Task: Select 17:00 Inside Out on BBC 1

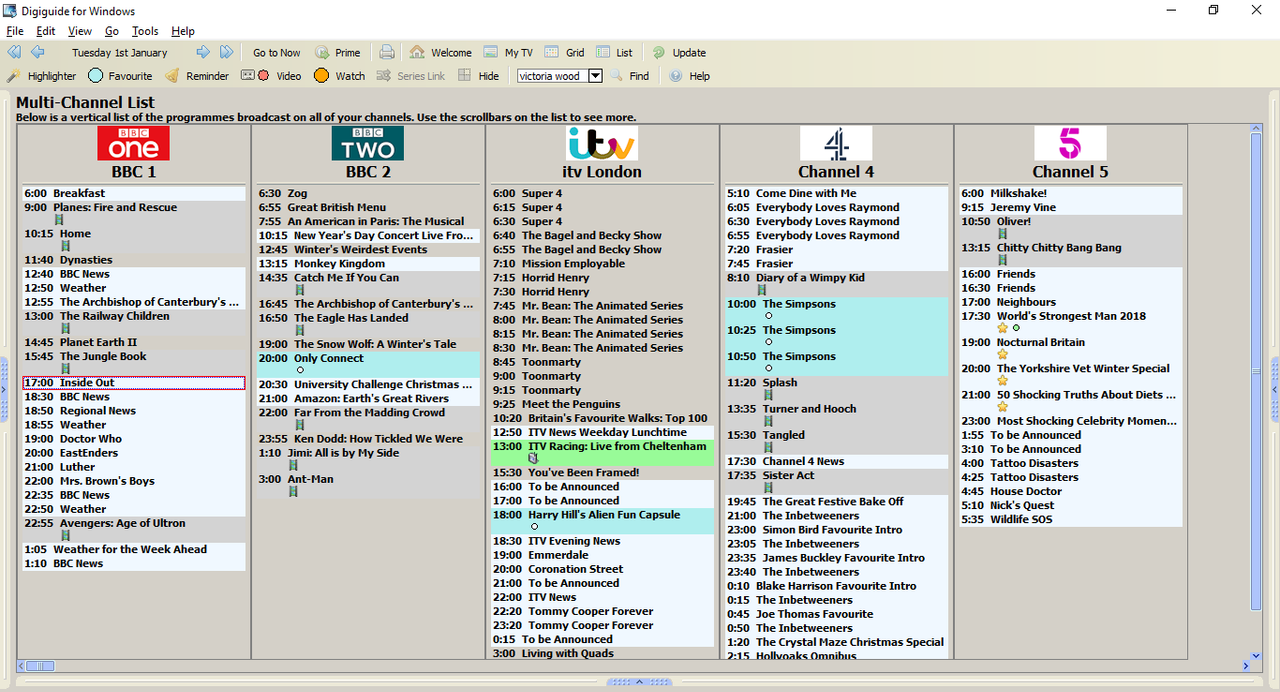Action: [x=134, y=383]
